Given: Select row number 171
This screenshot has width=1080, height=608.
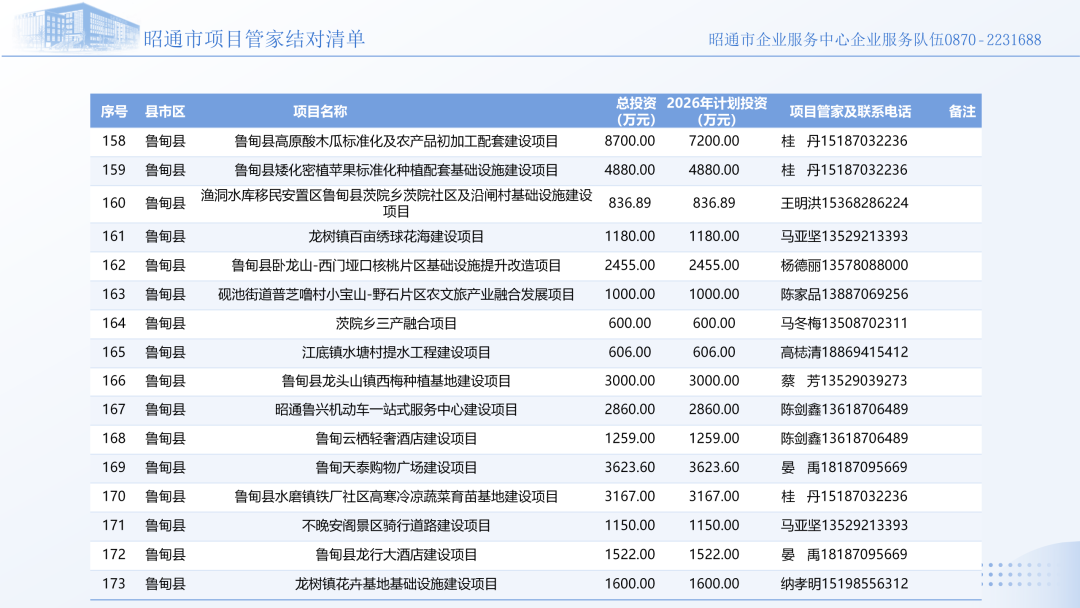Looking at the screenshot, I should point(114,525).
